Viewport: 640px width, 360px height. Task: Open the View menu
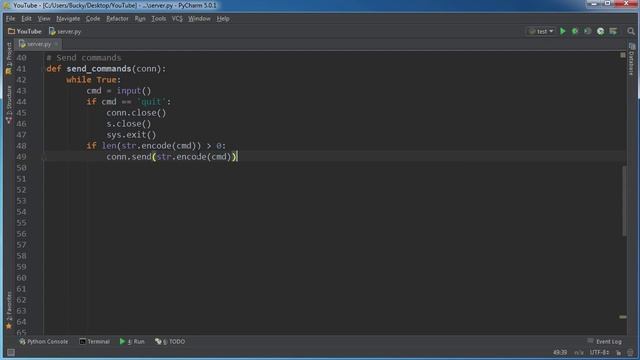[44, 18]
